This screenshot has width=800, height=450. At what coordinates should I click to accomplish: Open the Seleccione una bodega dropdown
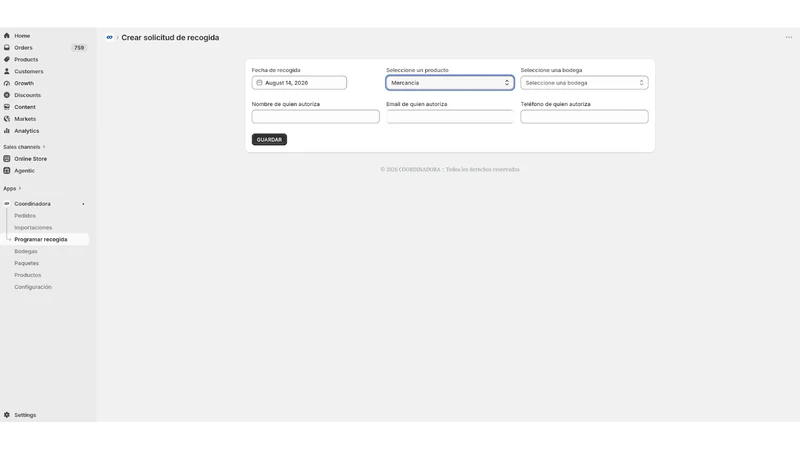584,83
